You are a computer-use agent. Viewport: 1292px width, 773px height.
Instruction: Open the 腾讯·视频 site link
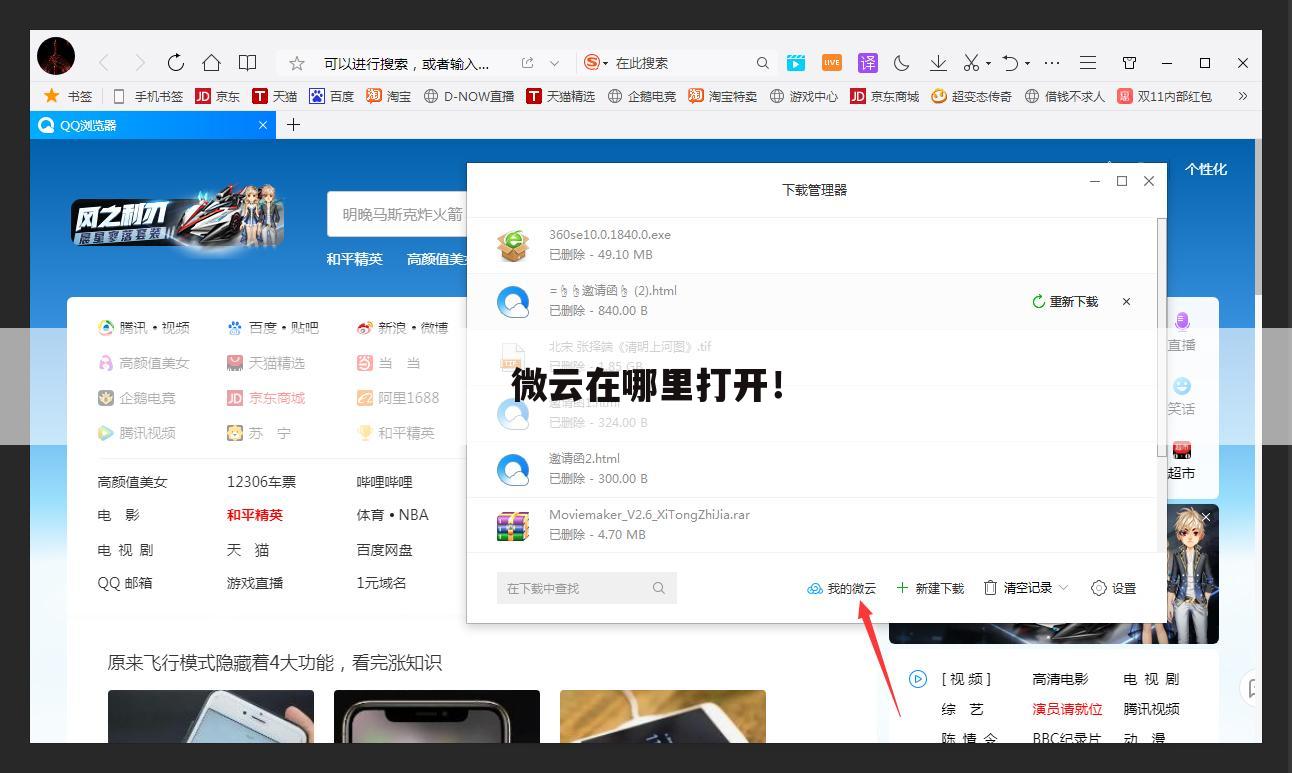click(144, 327)
